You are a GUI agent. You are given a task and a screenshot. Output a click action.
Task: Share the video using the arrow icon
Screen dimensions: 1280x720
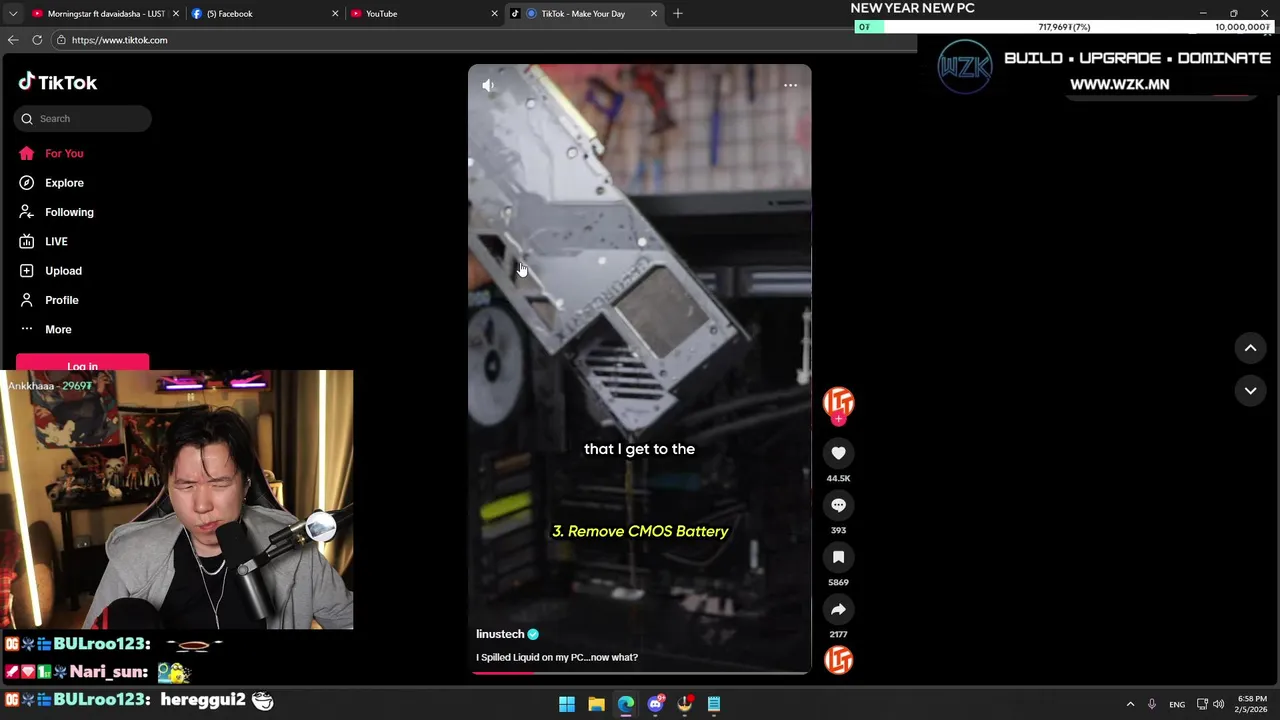838,609
